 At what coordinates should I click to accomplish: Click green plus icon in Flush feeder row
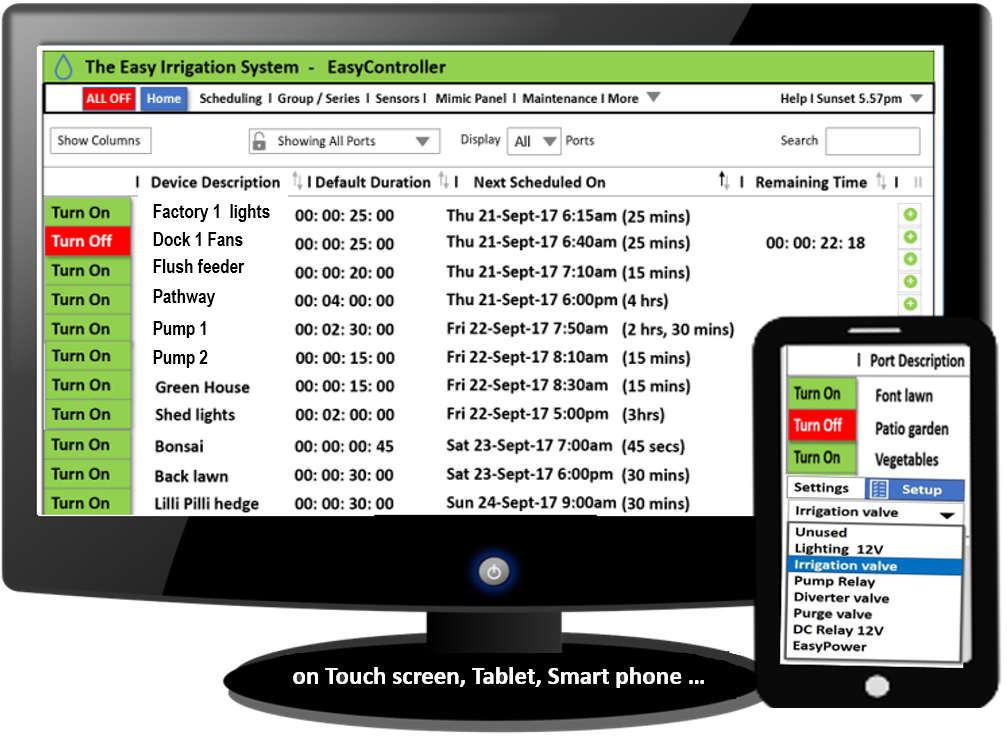coord(910,259)
